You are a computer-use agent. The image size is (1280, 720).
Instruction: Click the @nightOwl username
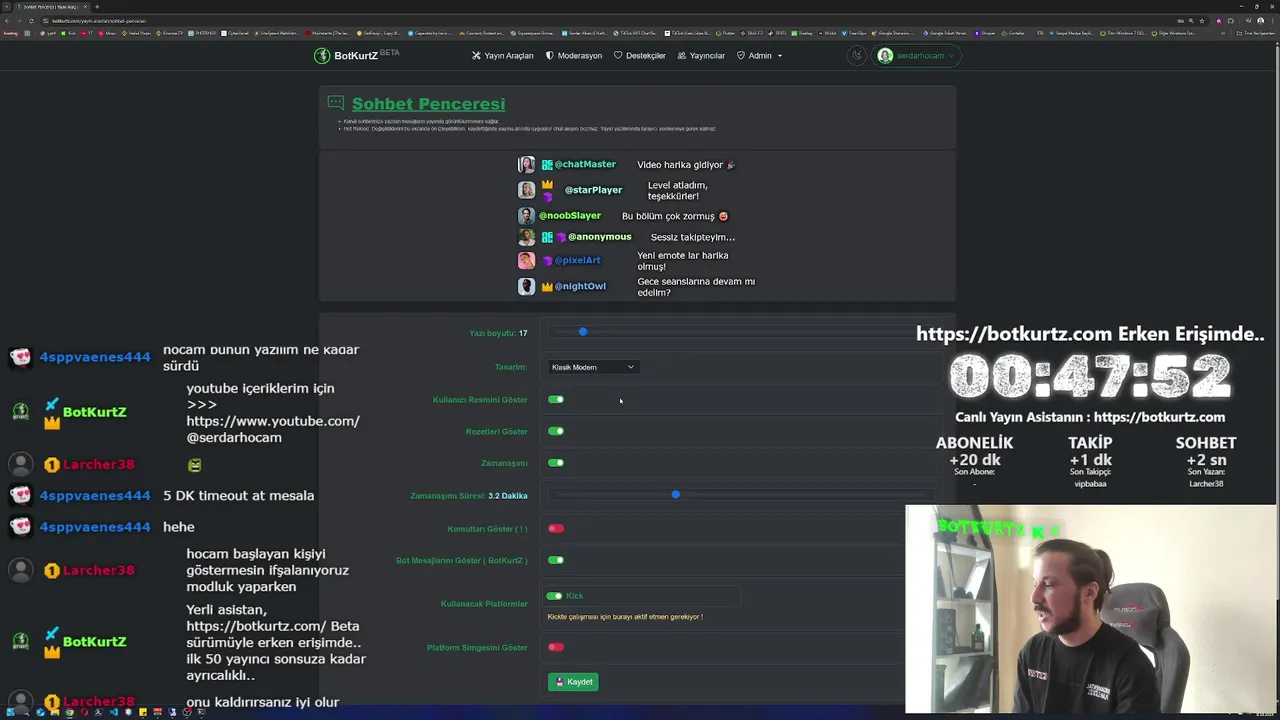click(x=580, y=286)
